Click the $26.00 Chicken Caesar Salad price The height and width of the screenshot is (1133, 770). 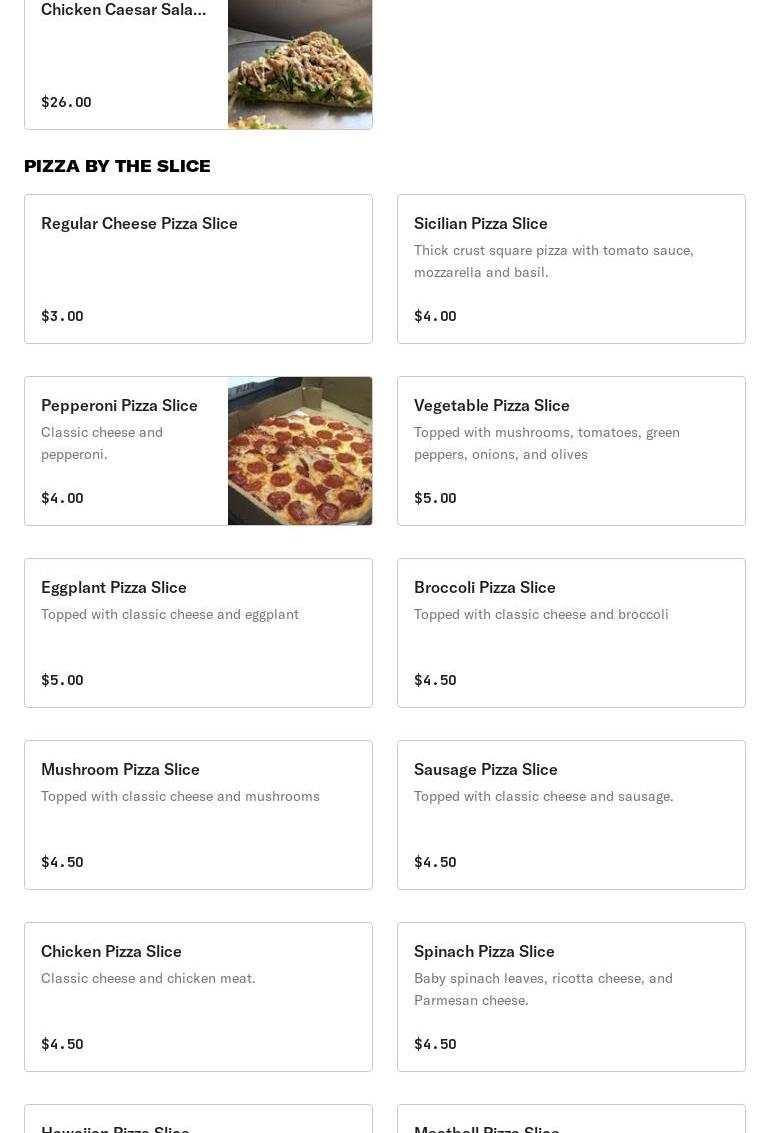66,102
